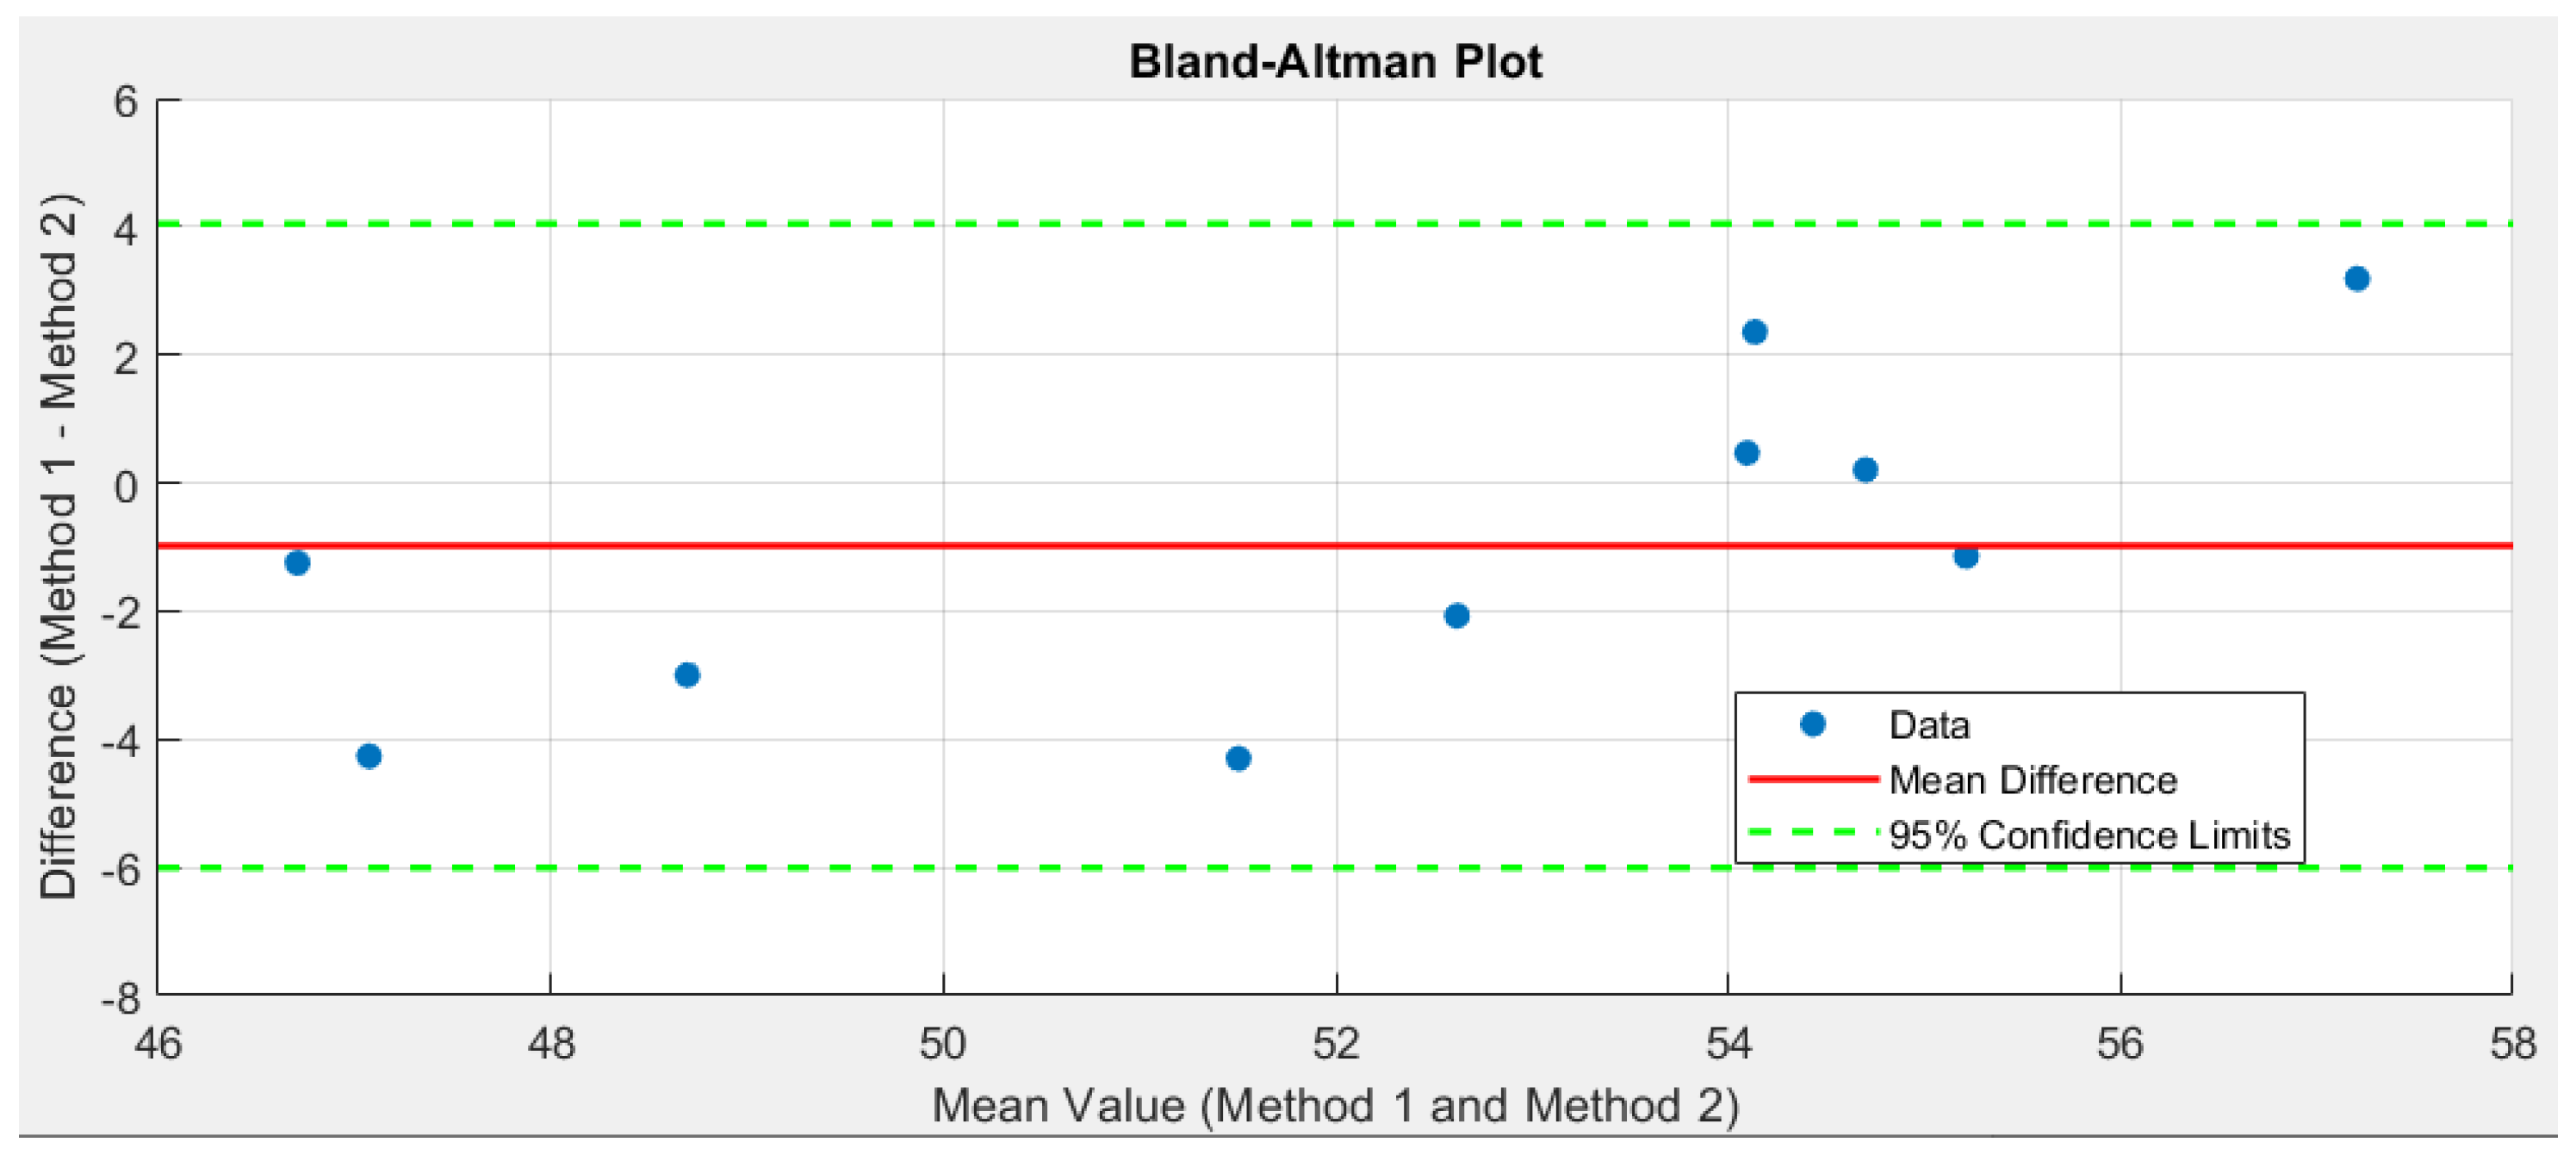Select the data point near mean 48.7
The width and height of the screenshot is (2576, 1161).
point(687,675)
